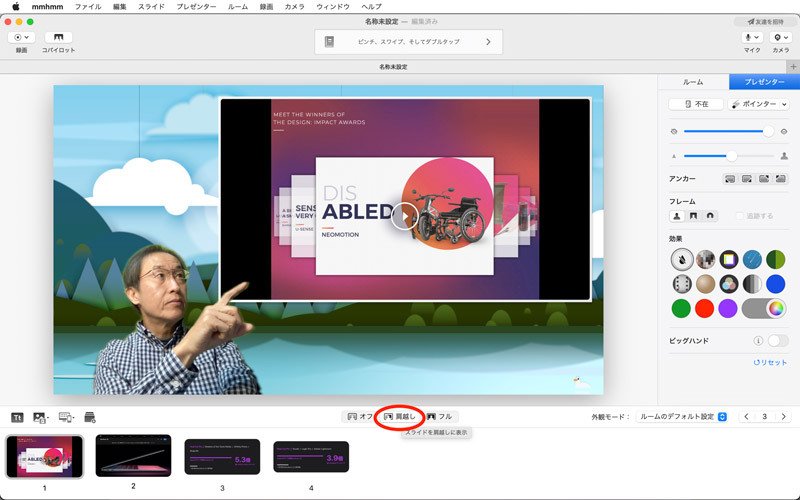The height and width of the screenshot is (500, 800).
Task: Apply the film strip effect
Action: tap(682, 284)
